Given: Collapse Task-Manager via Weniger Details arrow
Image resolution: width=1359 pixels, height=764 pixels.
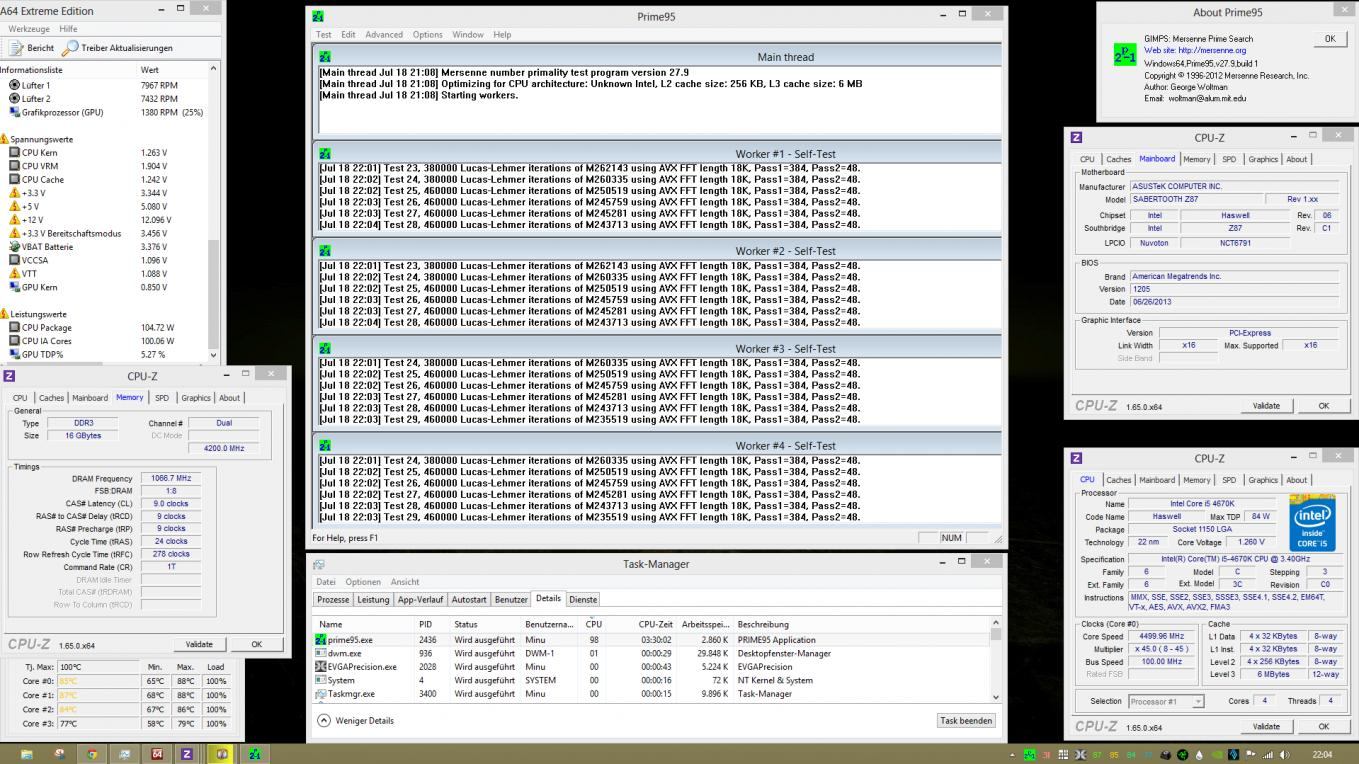Looking at the screenshot, I should (x=324, y=720).
